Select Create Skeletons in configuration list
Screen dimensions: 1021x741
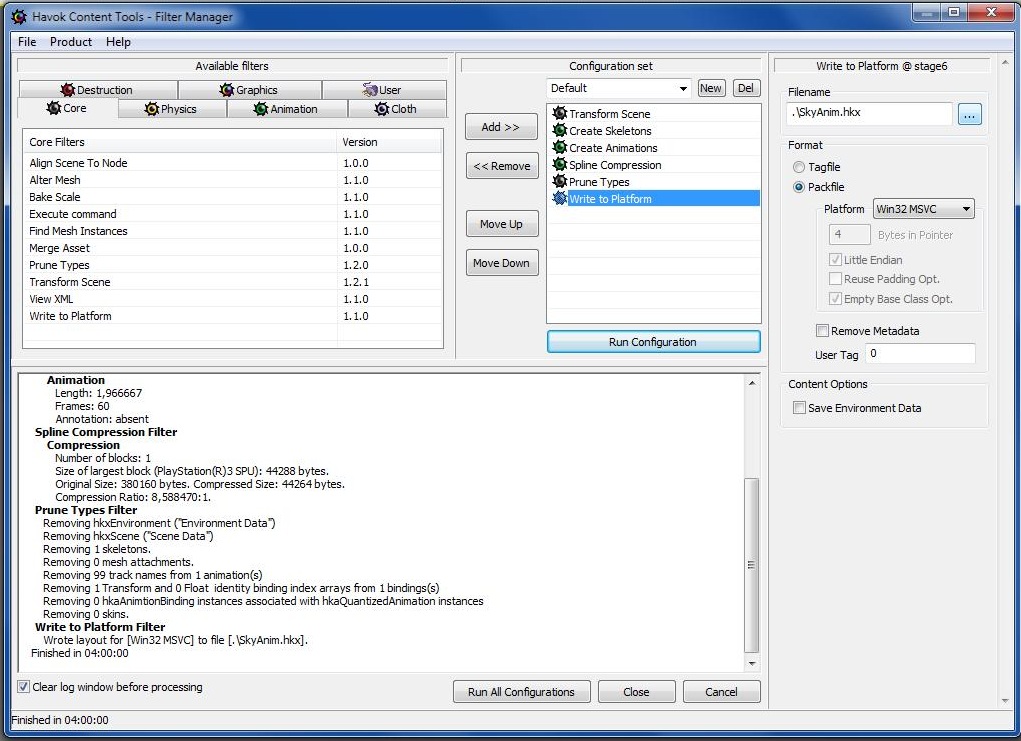pyautogui.click(x=654, y=130)
